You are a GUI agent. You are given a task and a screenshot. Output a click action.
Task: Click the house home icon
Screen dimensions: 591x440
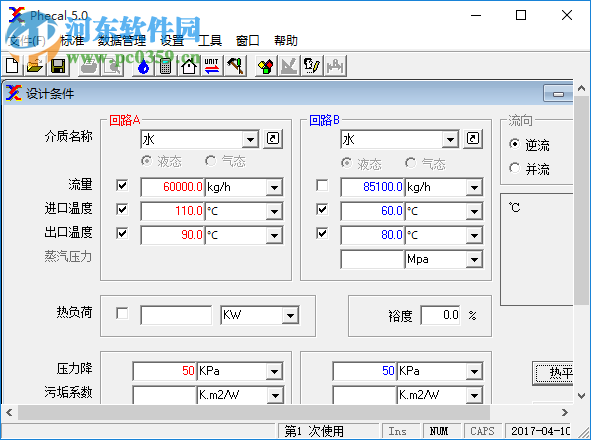[189, 66]
